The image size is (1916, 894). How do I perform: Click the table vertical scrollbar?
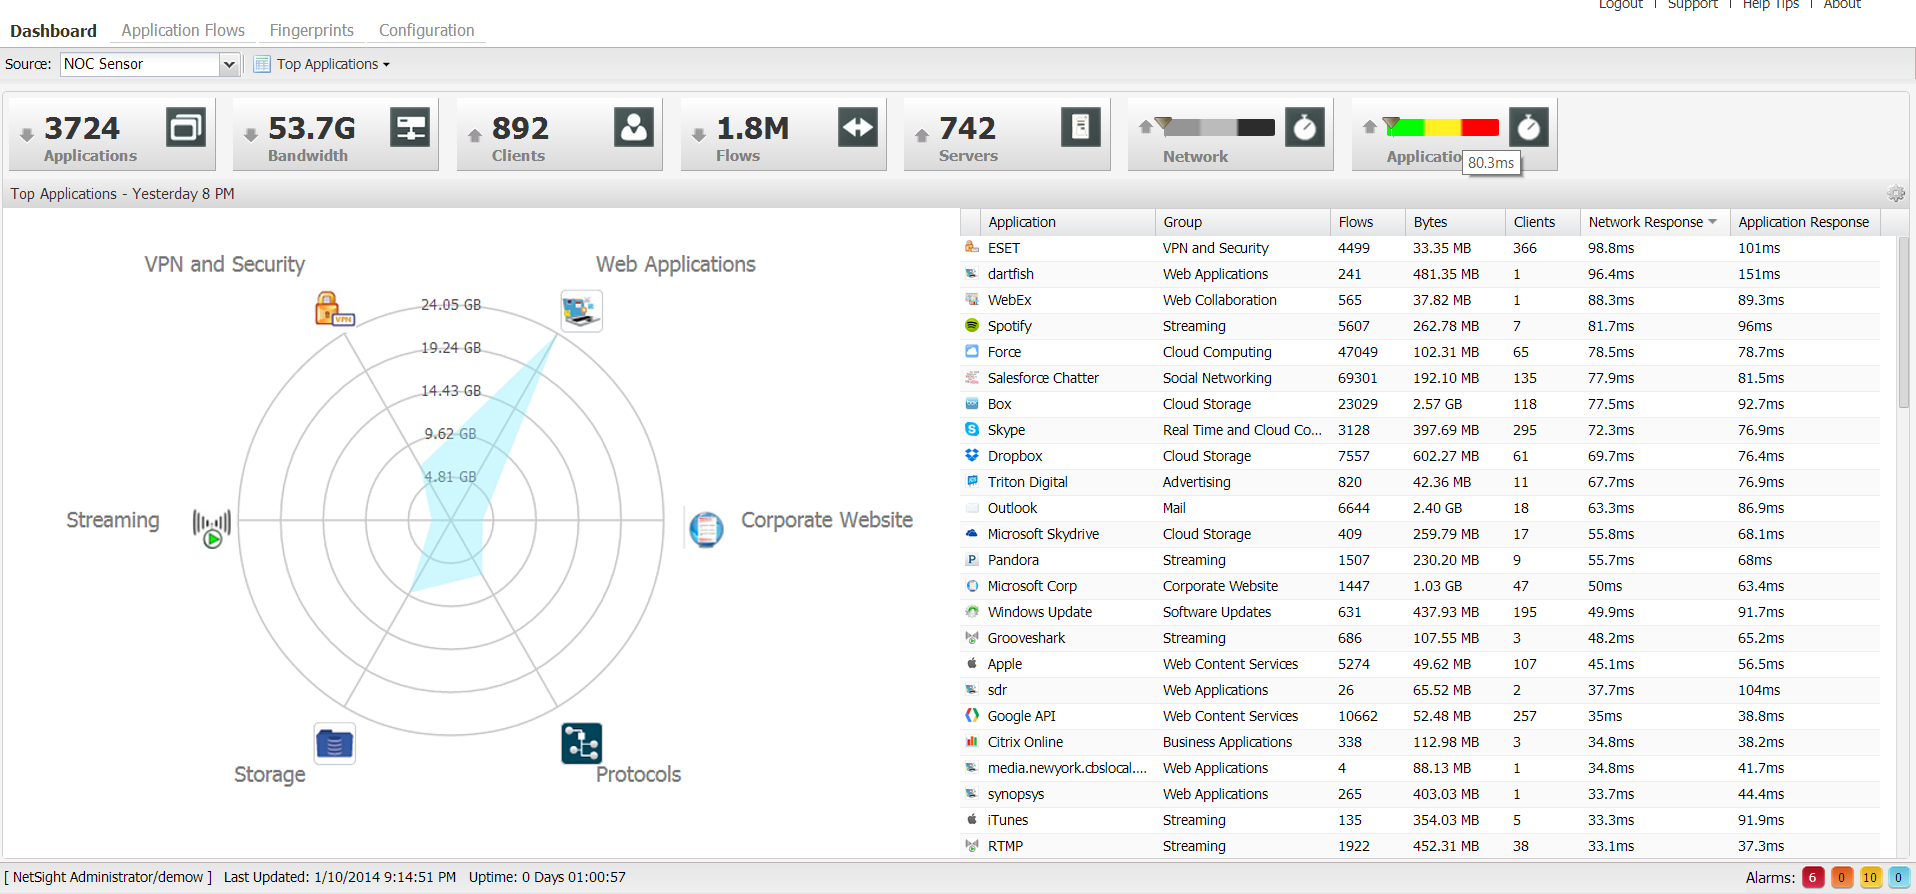[1903, 323]
